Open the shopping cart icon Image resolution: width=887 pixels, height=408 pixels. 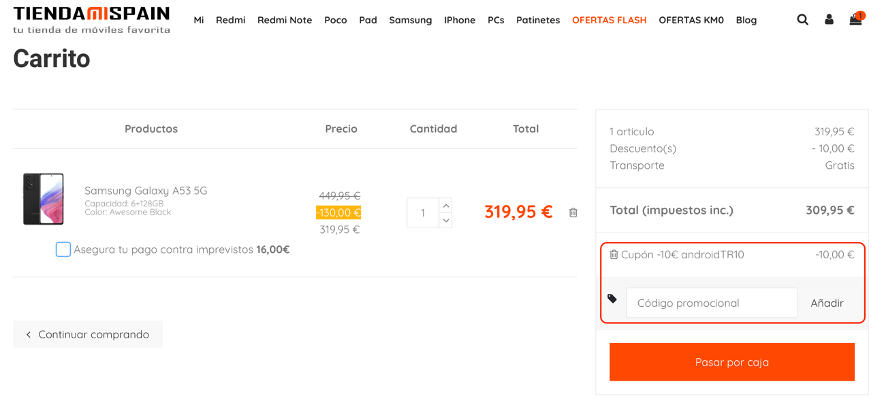(856, 19)
